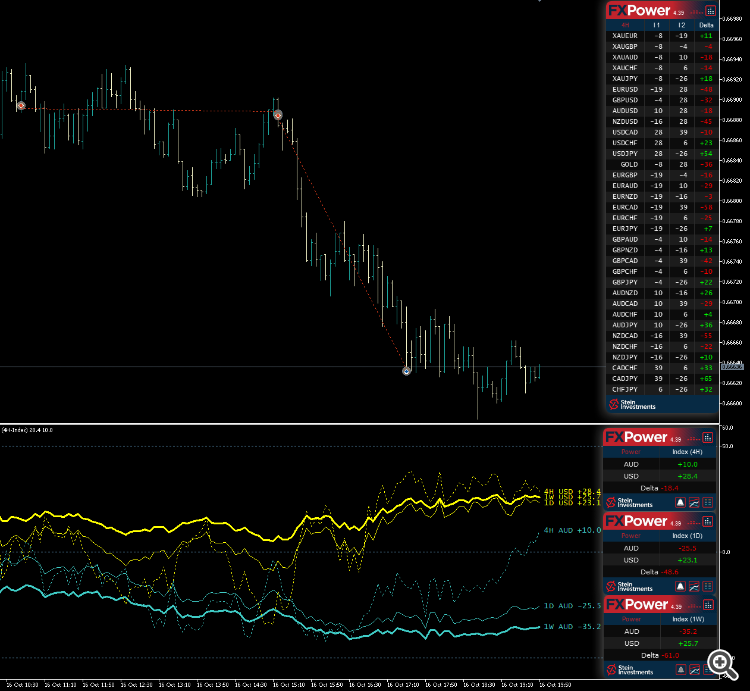
Task: Open the alert bell in the Index (1D) panel
Action: (x=680, y=586)
